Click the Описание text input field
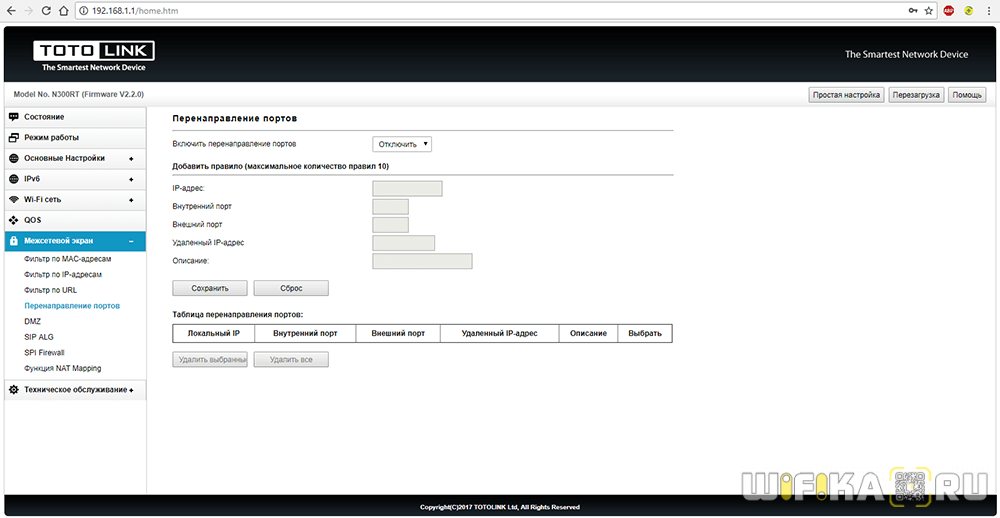The height and width of the screenshot is (518, 1000). click(421, 262)
